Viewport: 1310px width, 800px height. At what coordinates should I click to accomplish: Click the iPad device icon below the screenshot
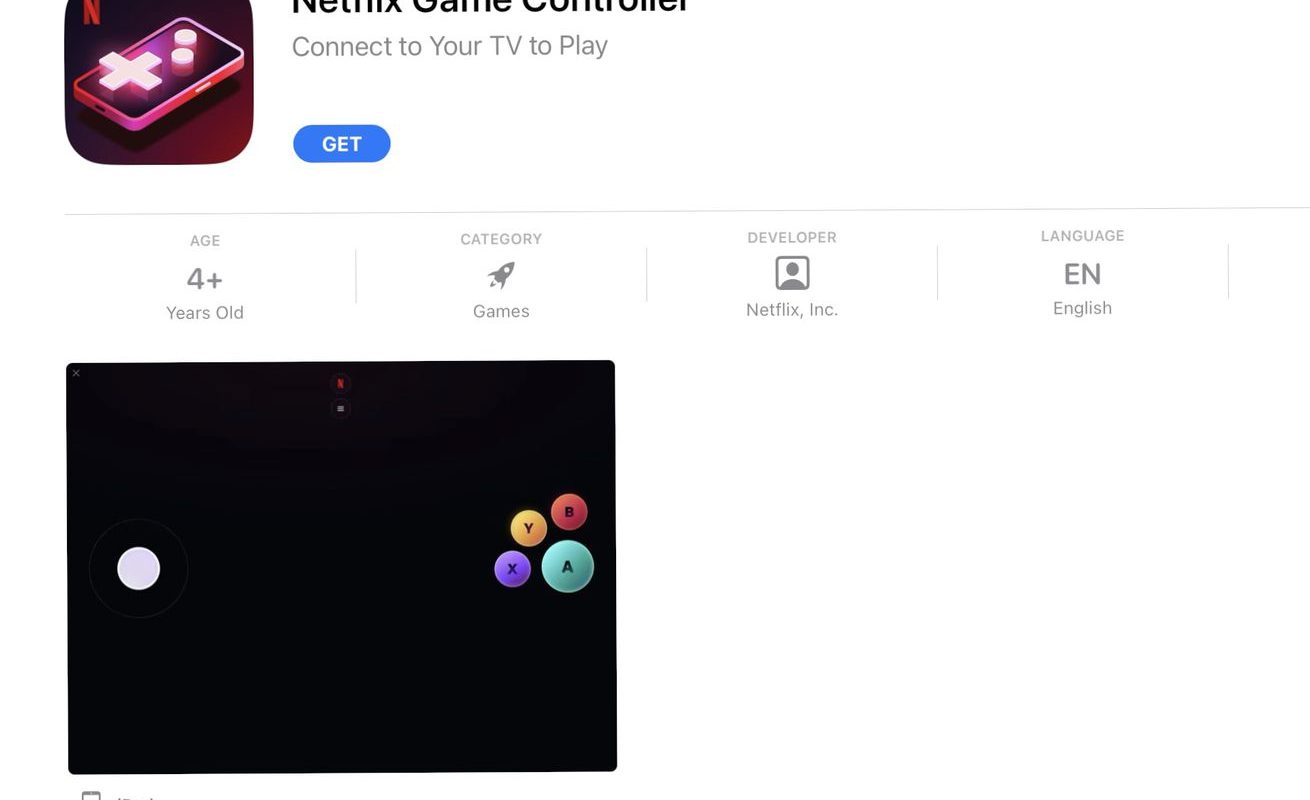(91, 796)
